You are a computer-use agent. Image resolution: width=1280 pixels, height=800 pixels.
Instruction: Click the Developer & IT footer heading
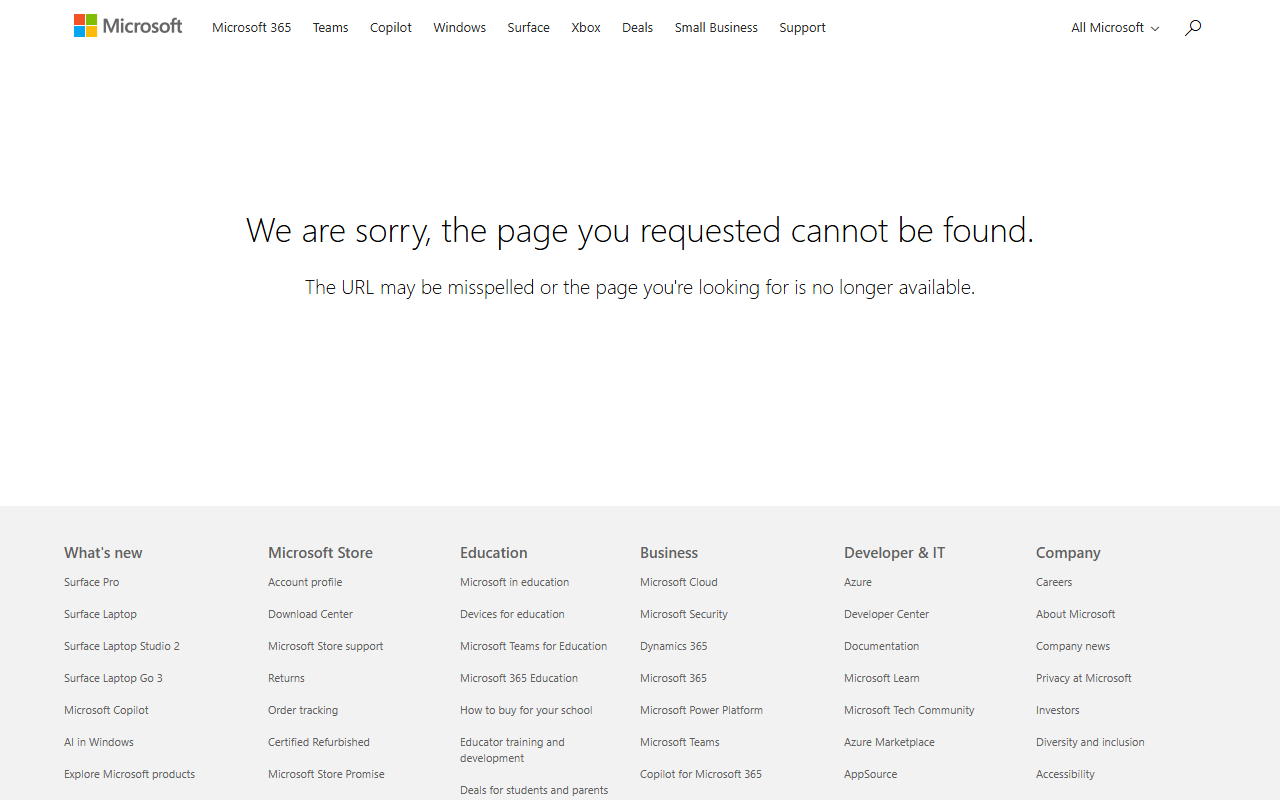pyautogui.click(x=894, y=552)
